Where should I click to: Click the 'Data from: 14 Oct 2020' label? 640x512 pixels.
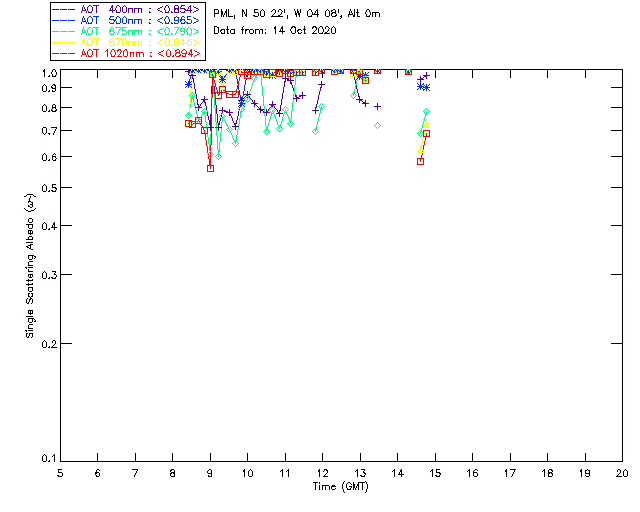coord(275,31)
